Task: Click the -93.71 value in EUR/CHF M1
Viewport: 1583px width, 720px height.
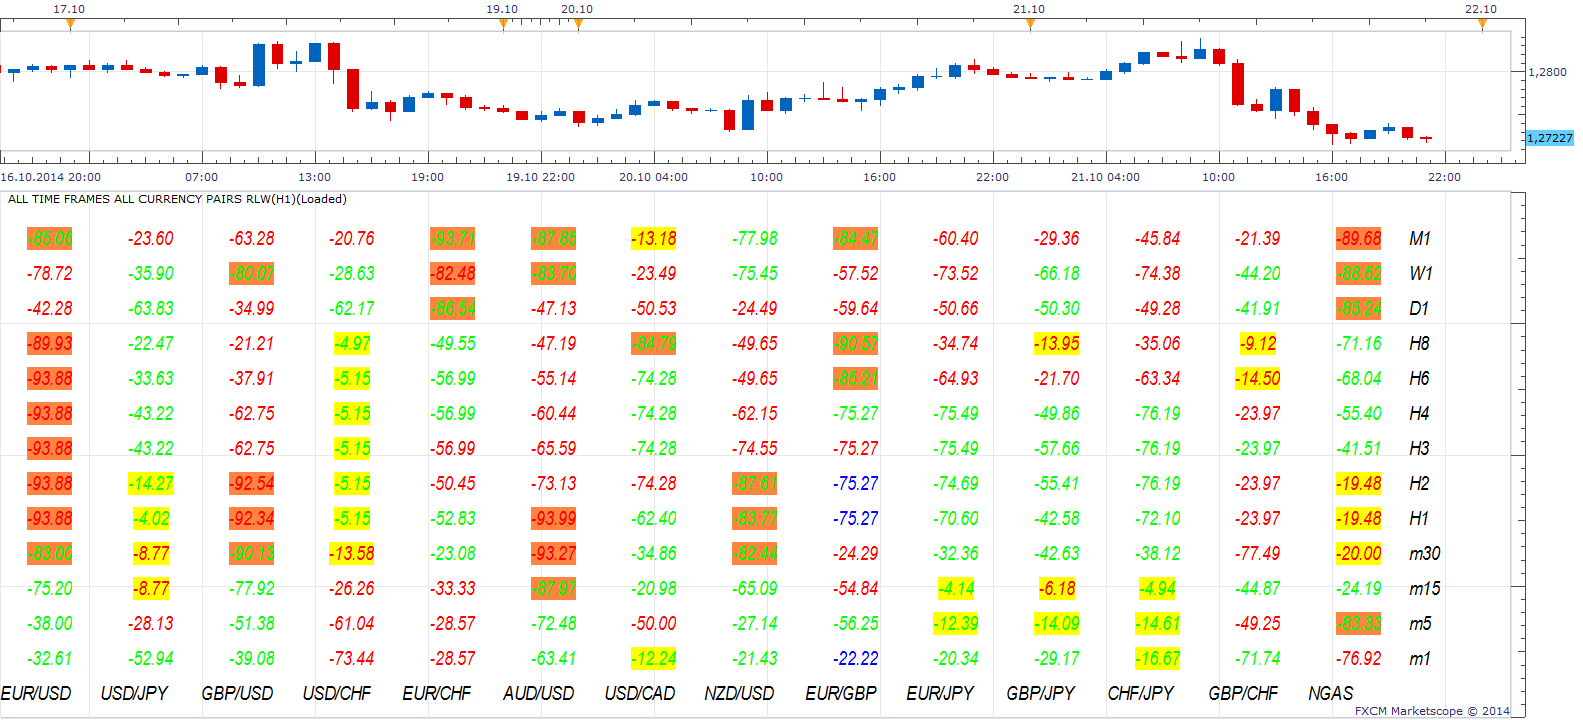Action: (453, 239)
